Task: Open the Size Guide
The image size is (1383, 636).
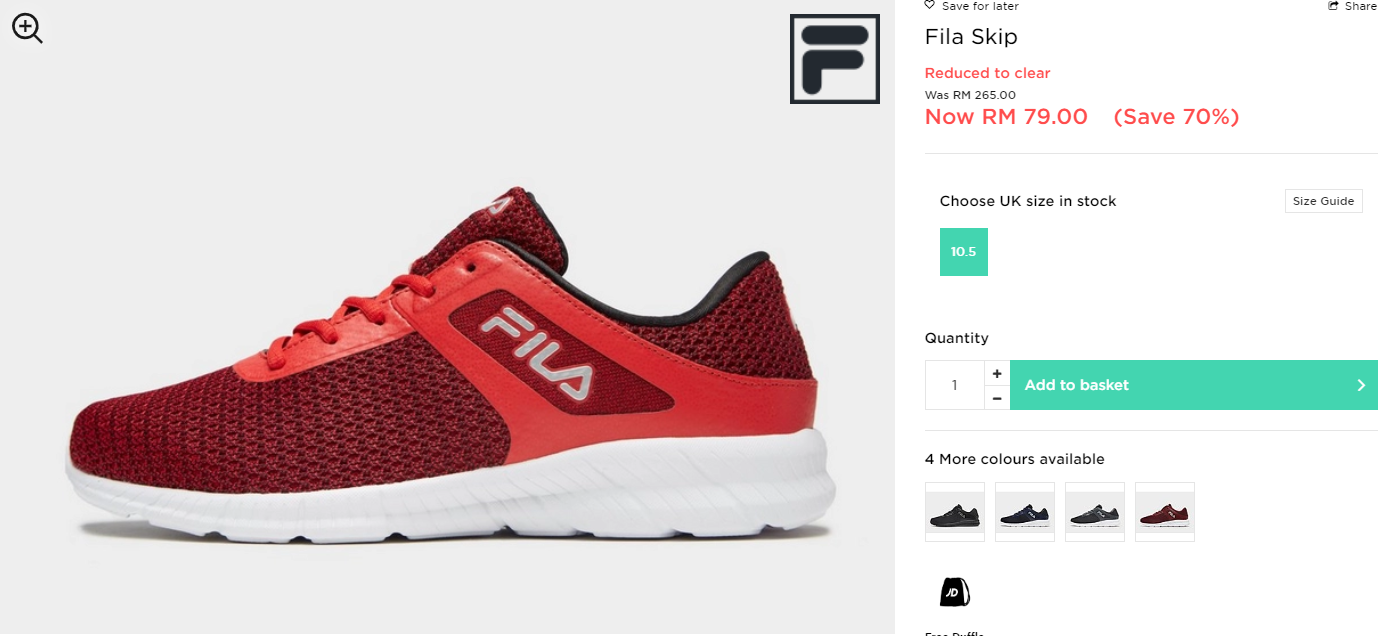Action: pos(1323,201)
